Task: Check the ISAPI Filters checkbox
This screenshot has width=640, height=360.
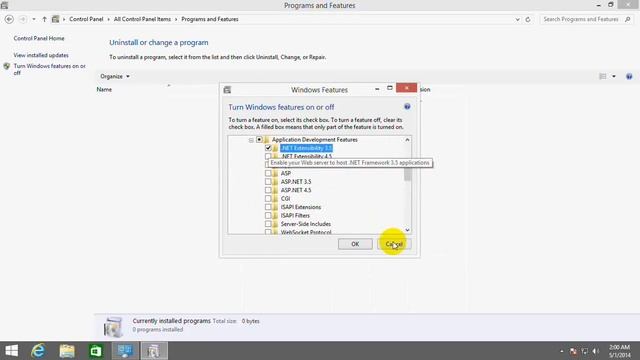Action: pos(268,216)
